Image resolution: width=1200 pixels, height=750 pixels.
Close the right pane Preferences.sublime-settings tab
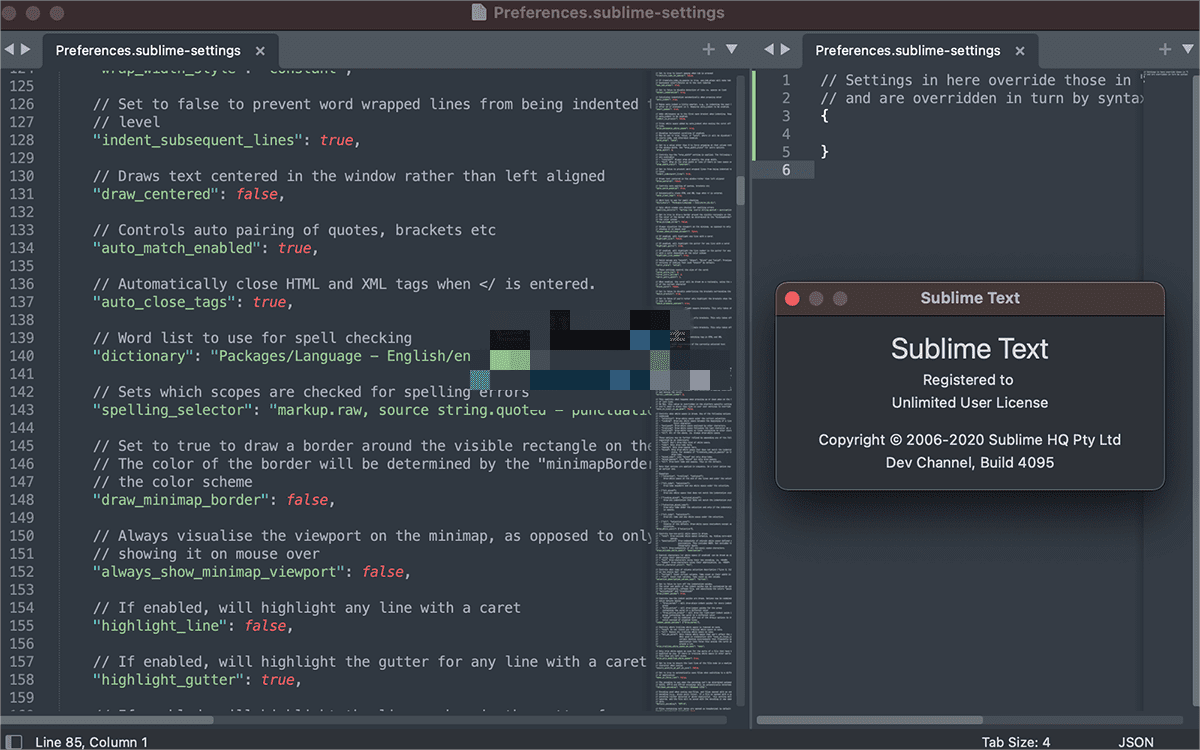pos(1020,50)
